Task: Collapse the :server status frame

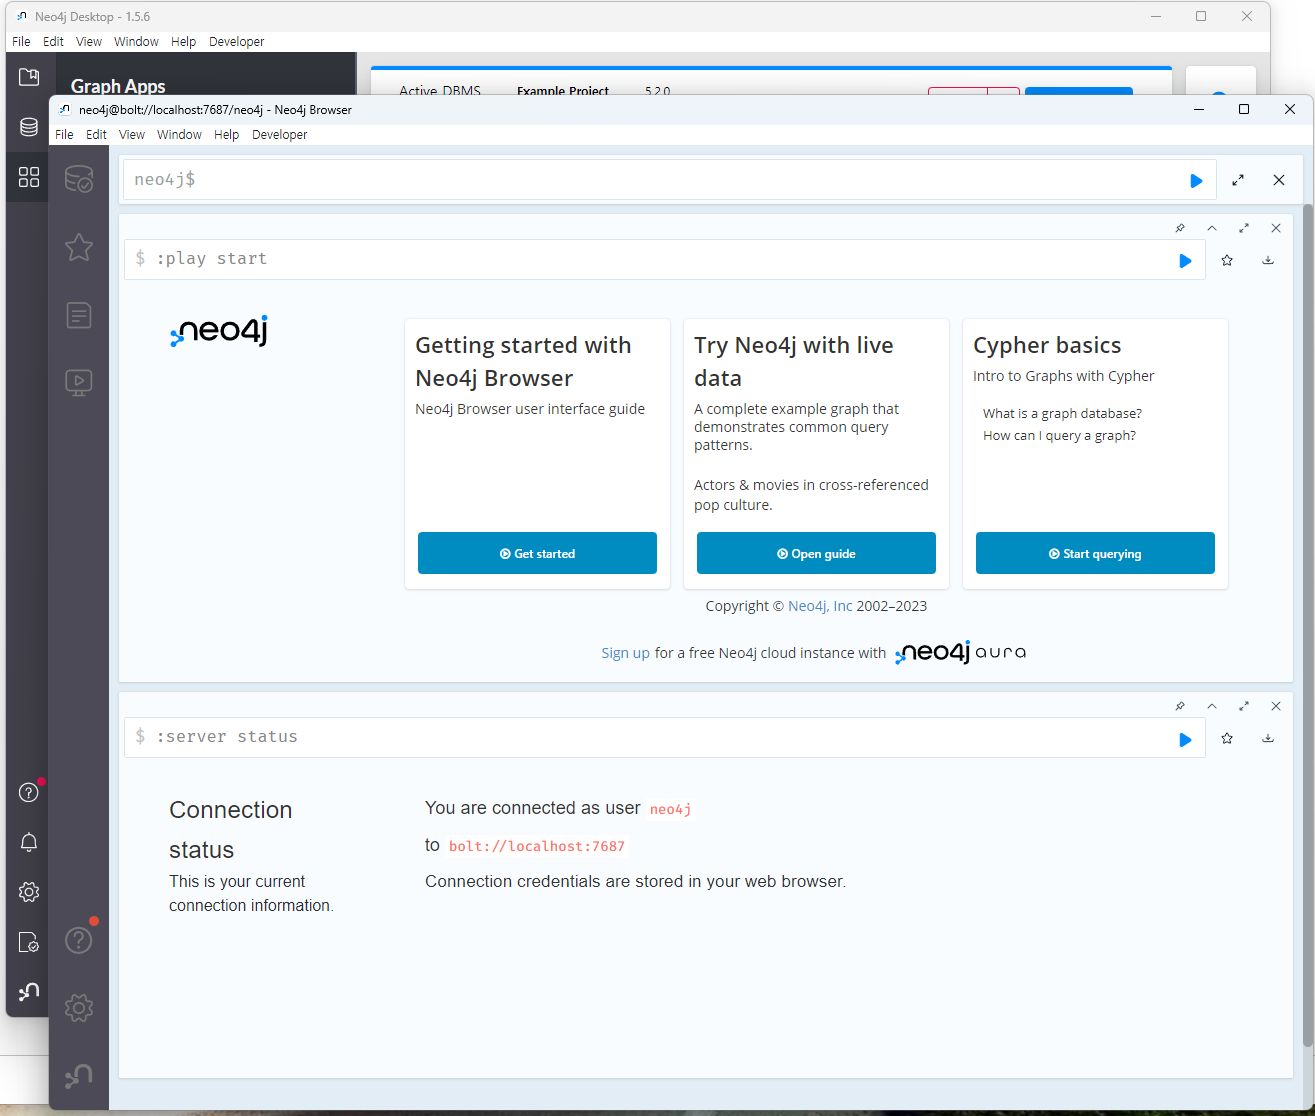Action: click(x=1212, y=706)
